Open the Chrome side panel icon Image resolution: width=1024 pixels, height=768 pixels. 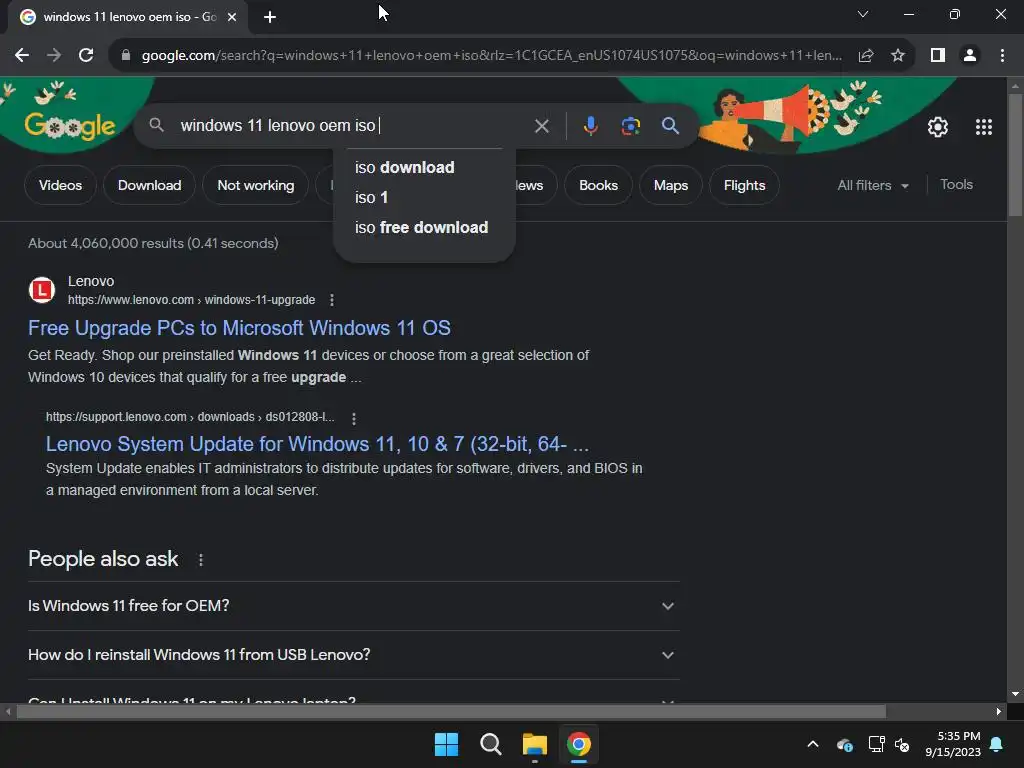pyautogui.click(x=938, y=56)
